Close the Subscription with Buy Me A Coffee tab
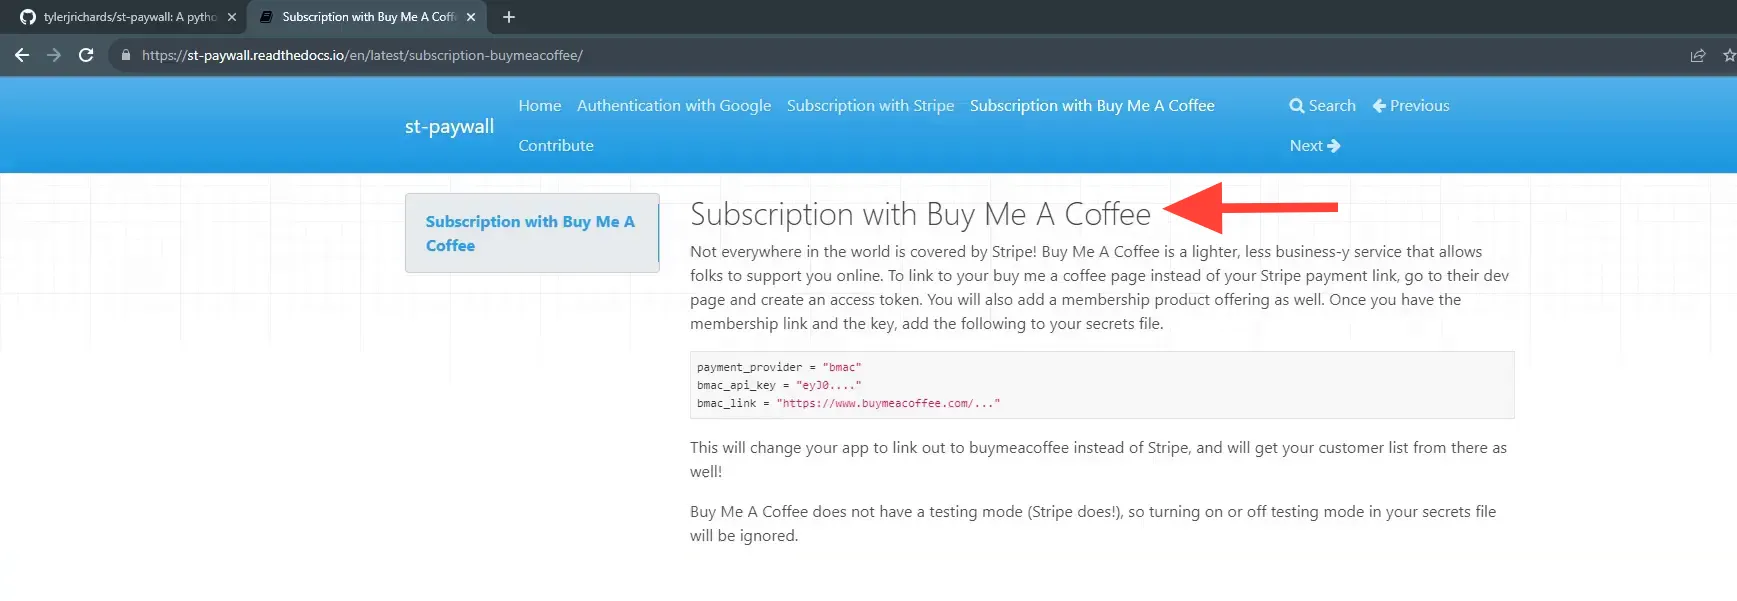The height and width of the screenshot is (601, 1737). pyautogui.click(x=471, y=17)
